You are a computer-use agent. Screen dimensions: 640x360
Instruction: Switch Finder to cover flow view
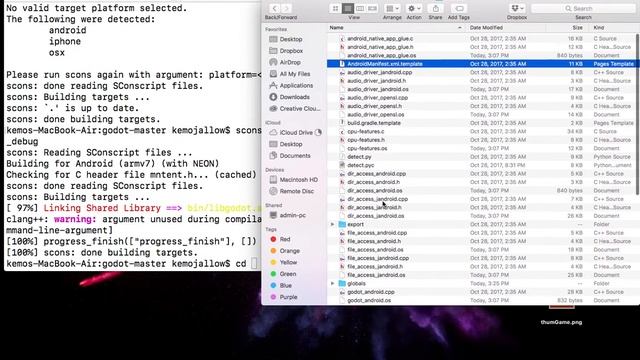click(x=372, y=8)
